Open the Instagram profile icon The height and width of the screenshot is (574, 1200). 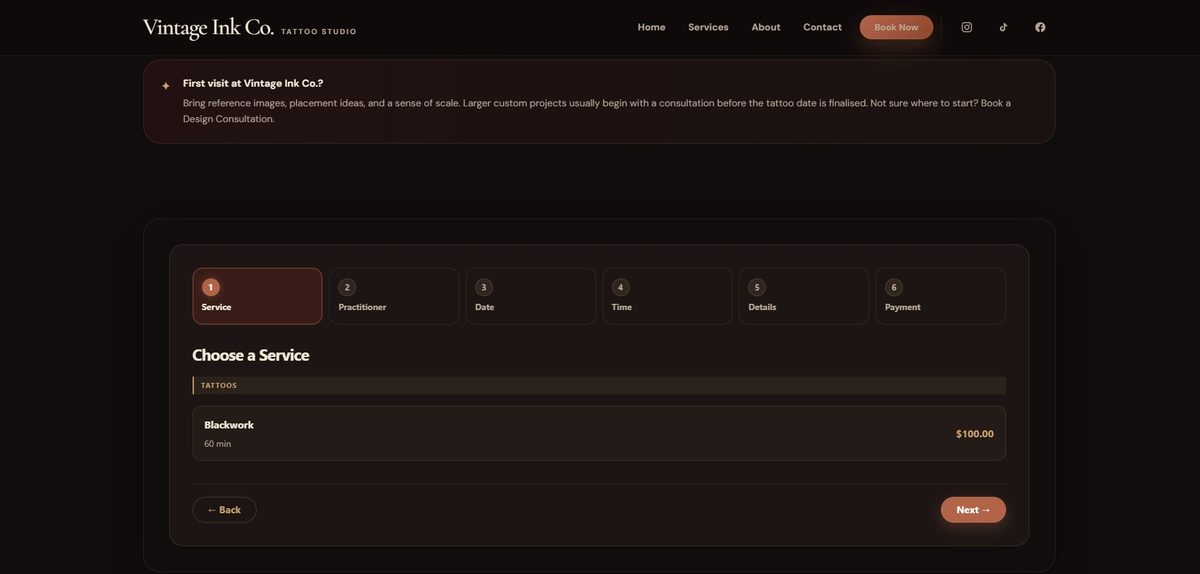coord(966,27)
